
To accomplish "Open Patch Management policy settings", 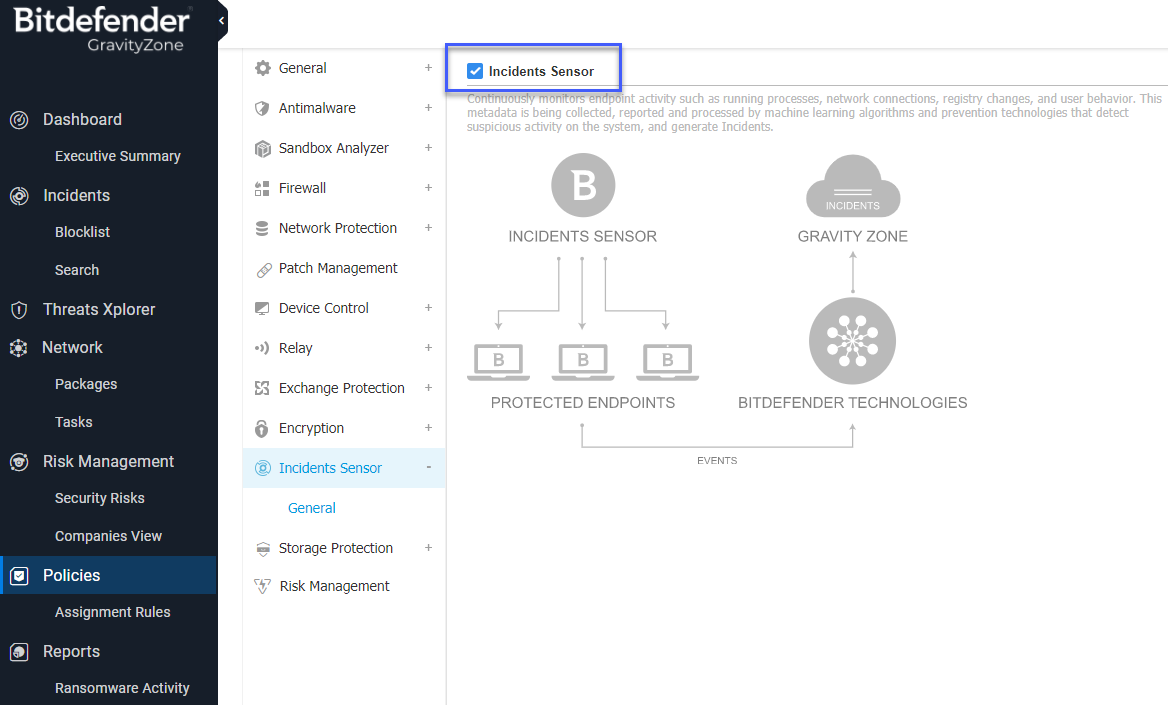I will point(337,268).
